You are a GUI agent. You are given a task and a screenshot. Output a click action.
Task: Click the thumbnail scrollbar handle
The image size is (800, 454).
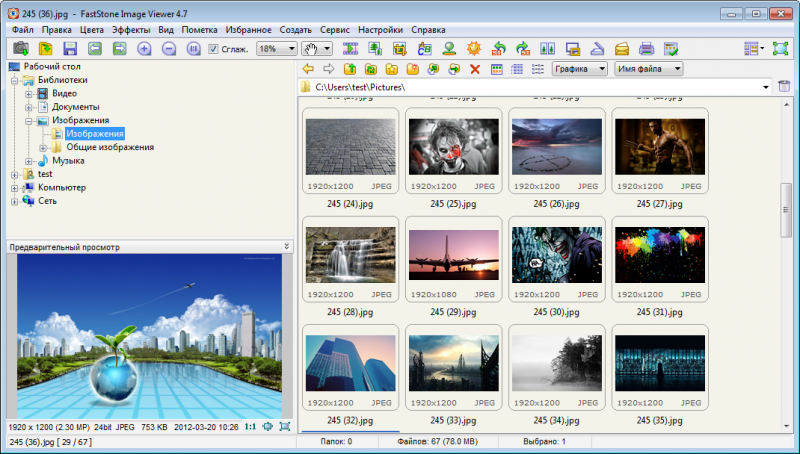pyautogui.click(x=786, y=210)
